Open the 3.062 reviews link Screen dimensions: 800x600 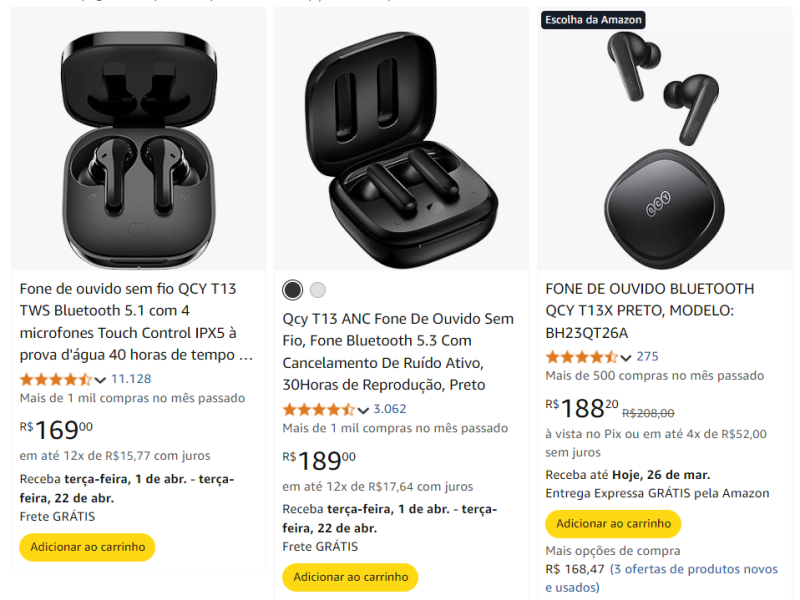390,409
